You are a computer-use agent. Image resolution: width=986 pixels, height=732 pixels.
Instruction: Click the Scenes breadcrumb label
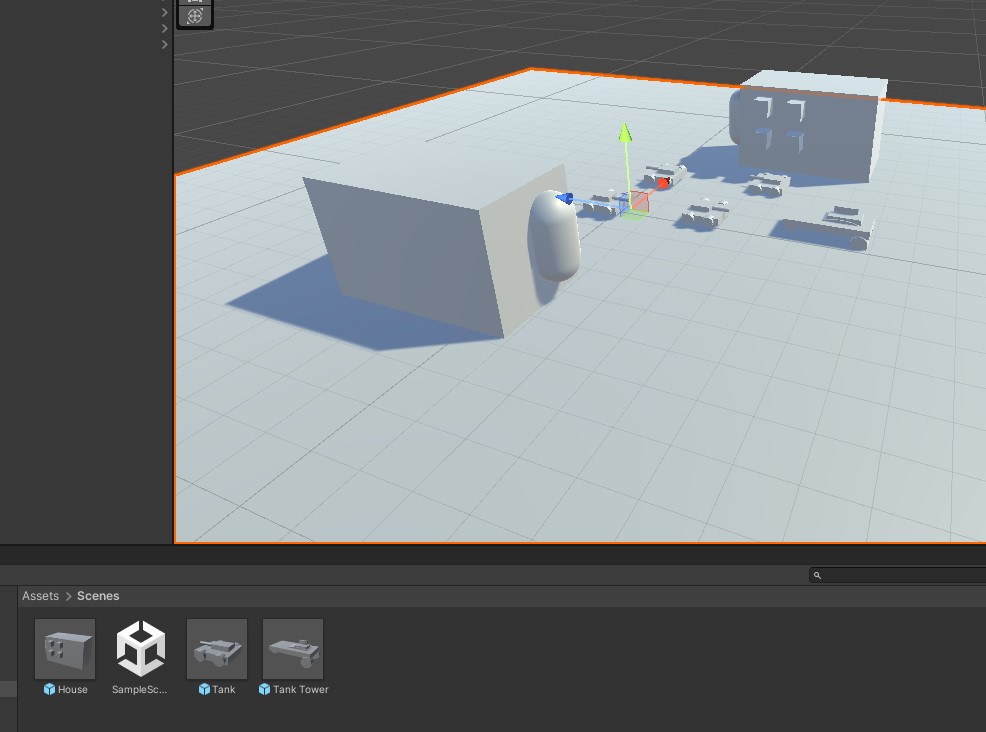pos(98,595)
